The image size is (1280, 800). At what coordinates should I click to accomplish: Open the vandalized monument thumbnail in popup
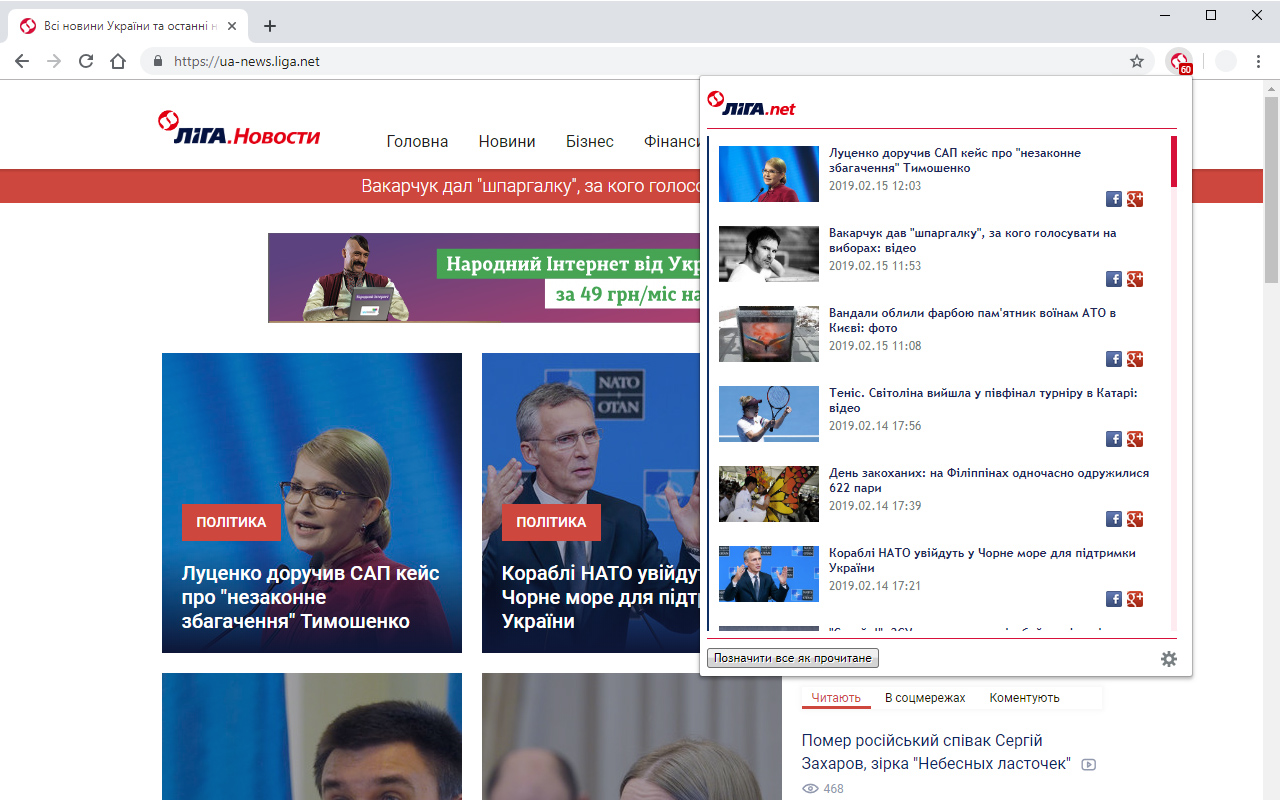coord(769,334)
